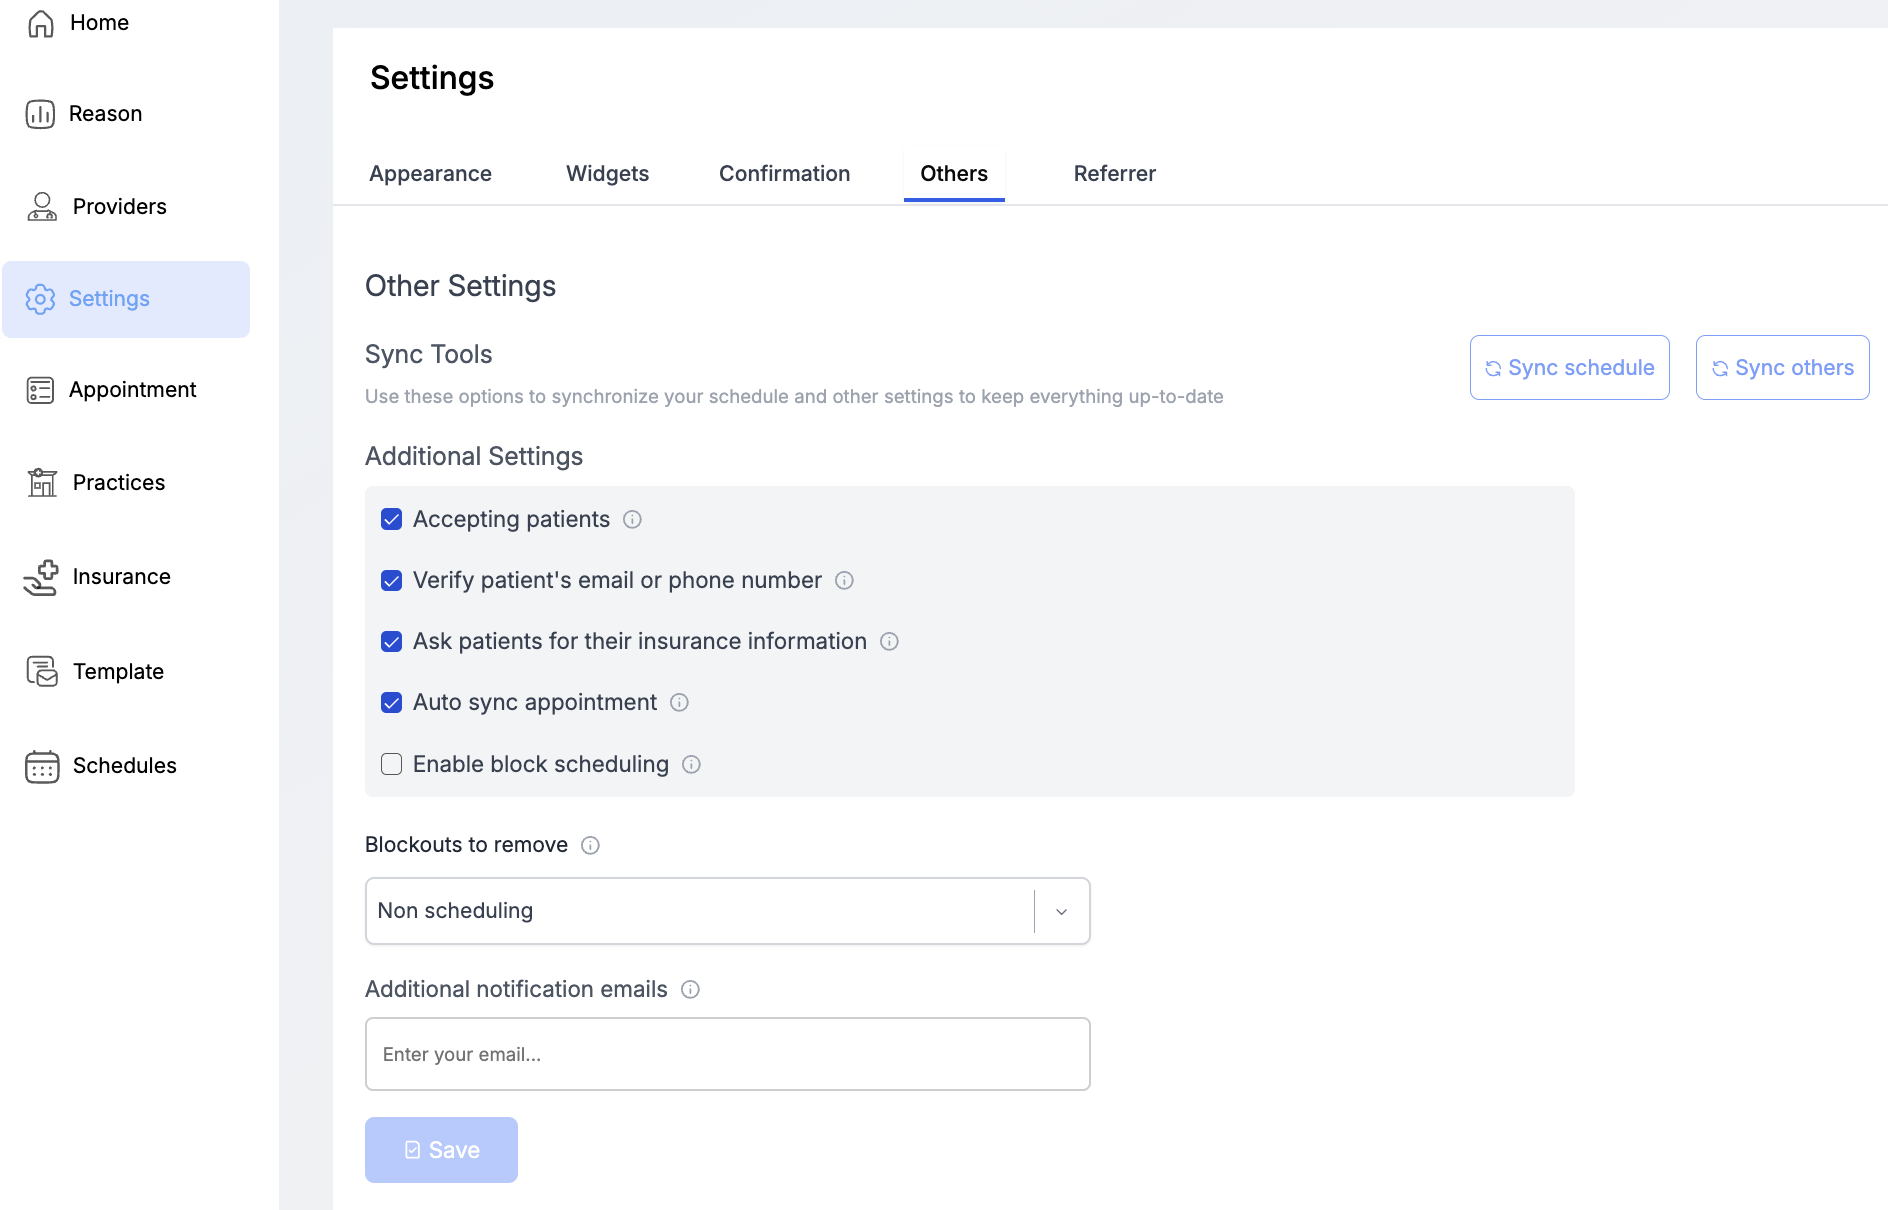This screenshot has width=1888, height=1210.
Task: Click the Schedules calendar icon
Action: (42, 766)
